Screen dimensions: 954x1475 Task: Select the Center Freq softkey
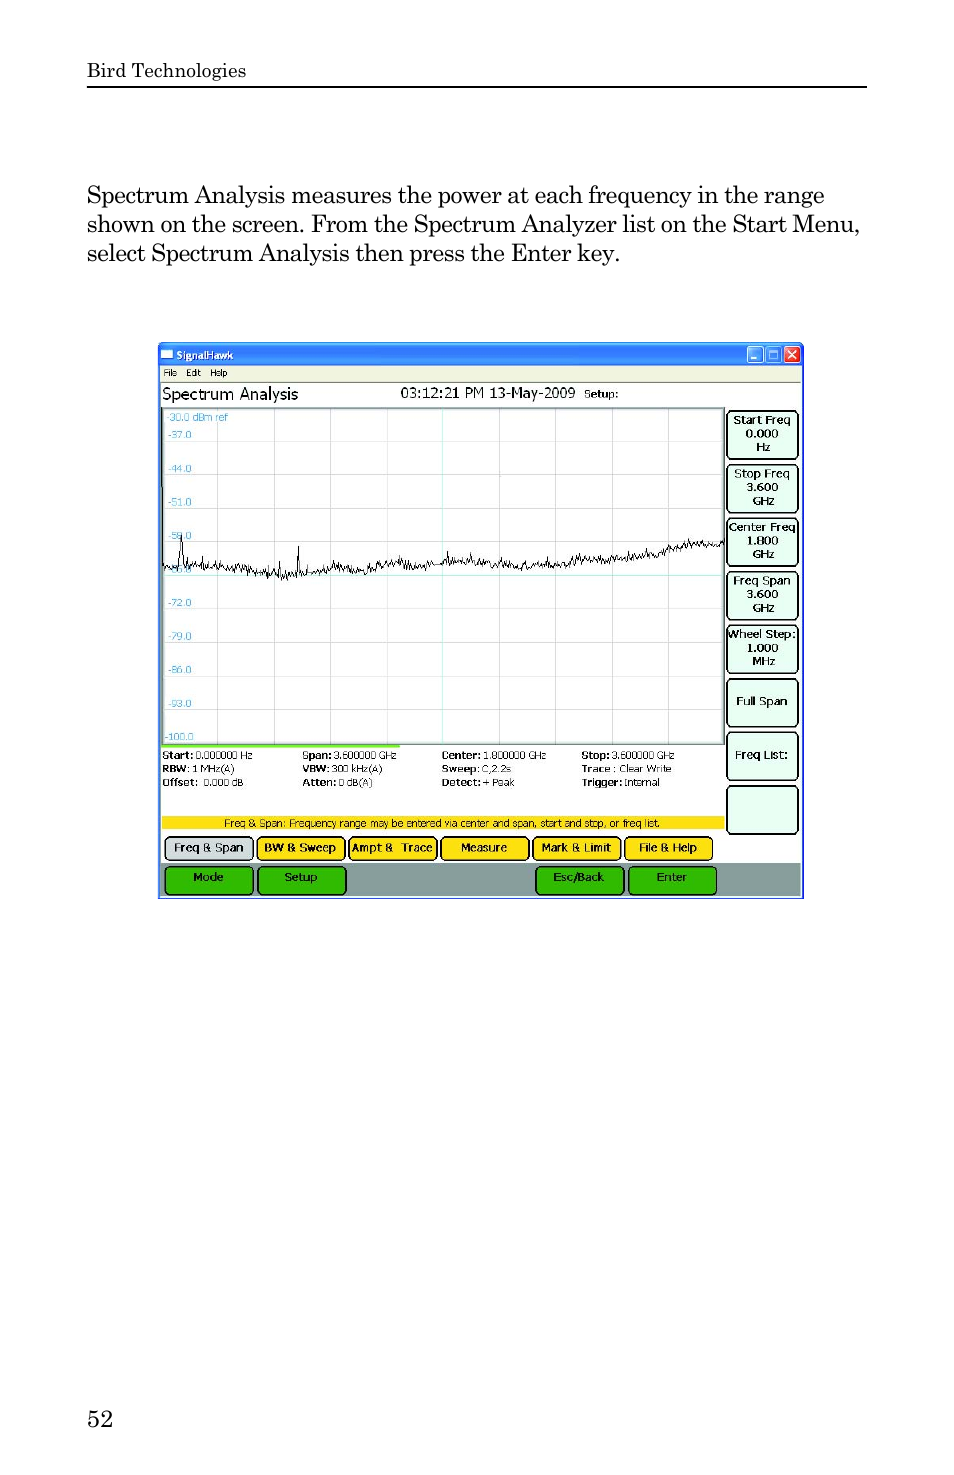[762, 541]
